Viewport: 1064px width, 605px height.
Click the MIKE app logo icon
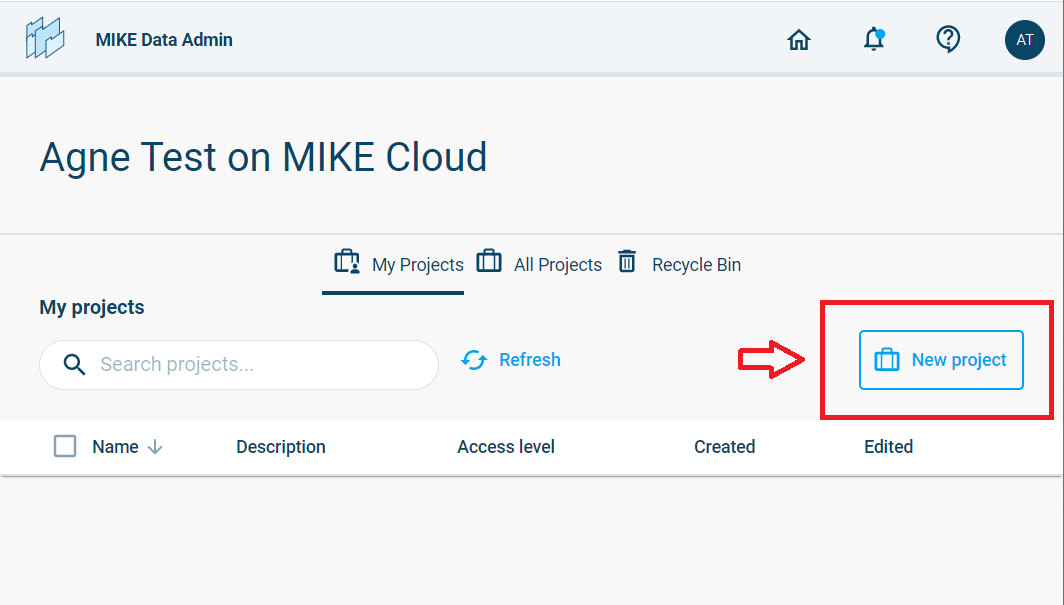[45, 39]
